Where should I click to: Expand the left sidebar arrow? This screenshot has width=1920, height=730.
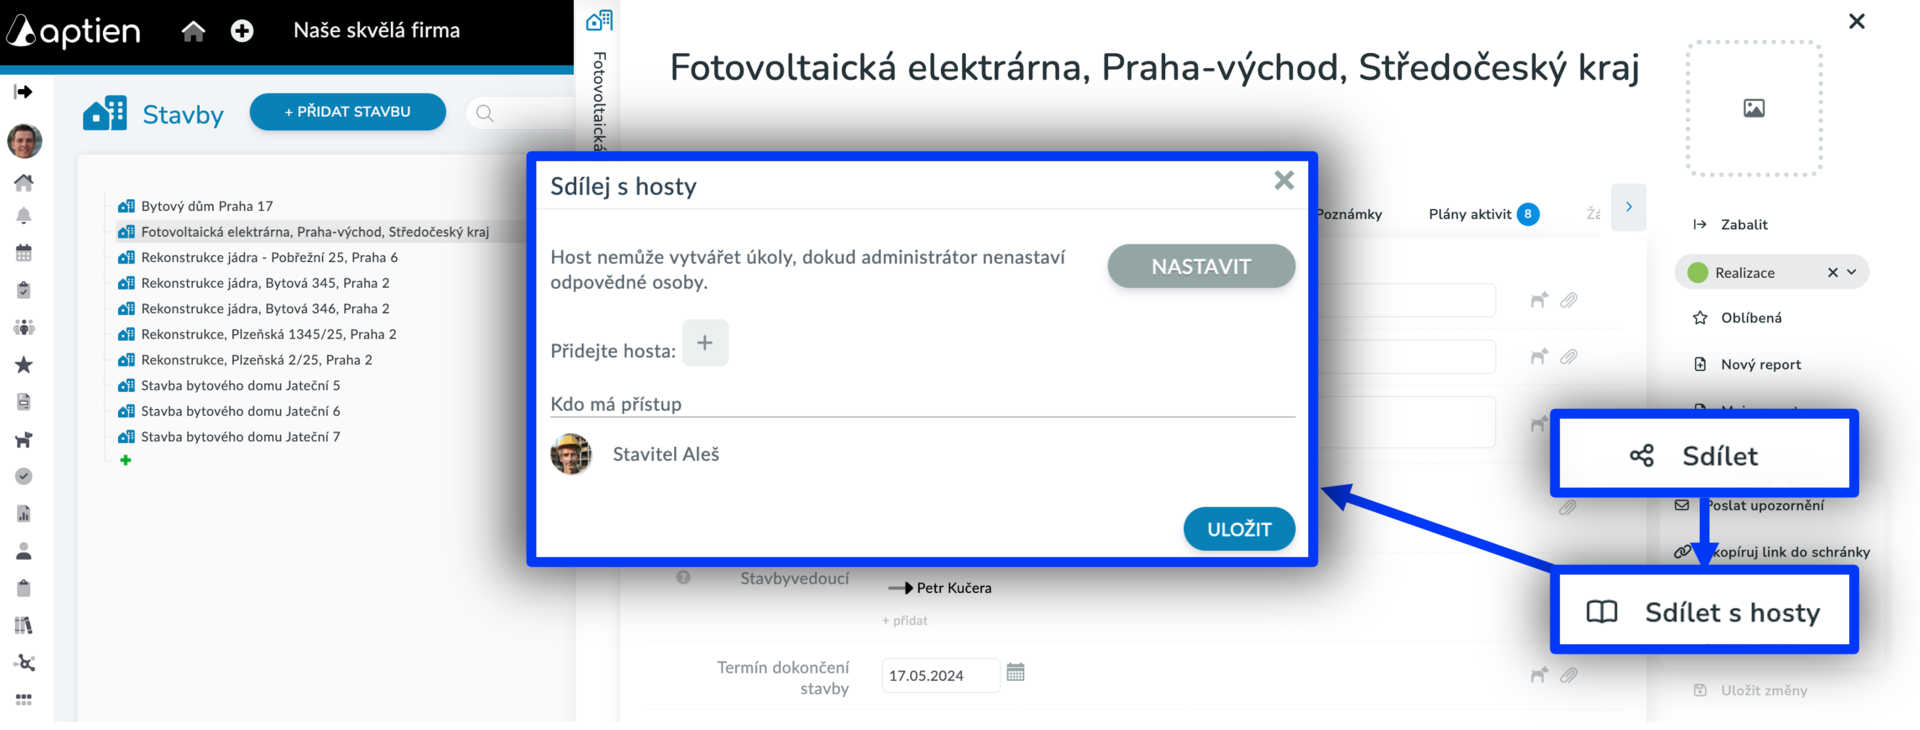coord(24,92)
